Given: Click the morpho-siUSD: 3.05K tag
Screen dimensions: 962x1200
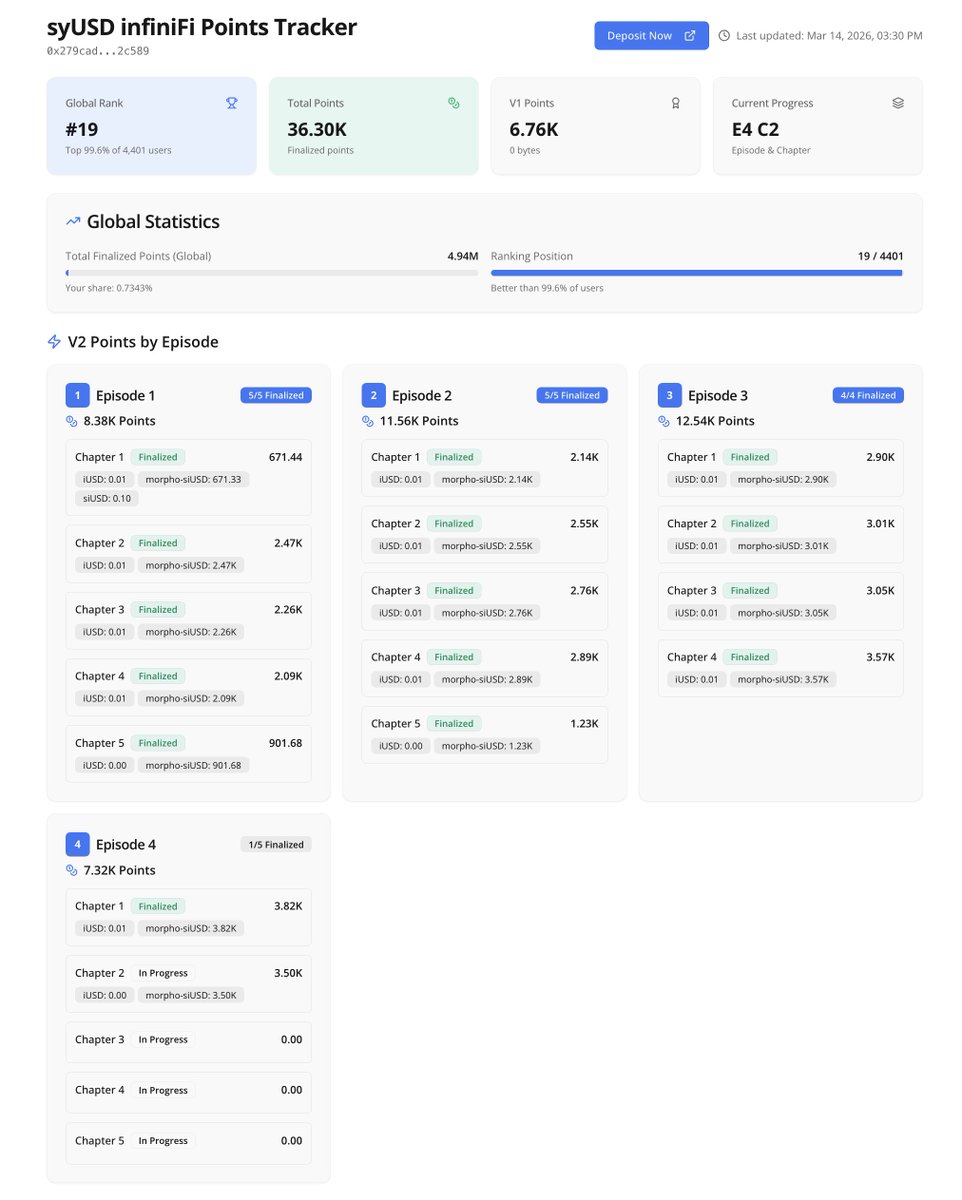Looking at the screenshot, I should point(783,612).
